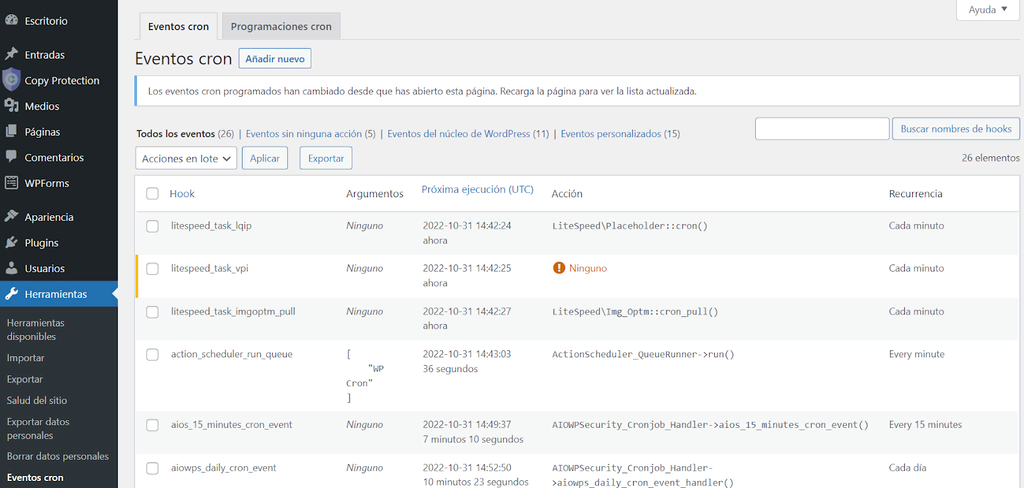
Task: Click the Escritorio dashboard icon
Action: coord(12,19)
